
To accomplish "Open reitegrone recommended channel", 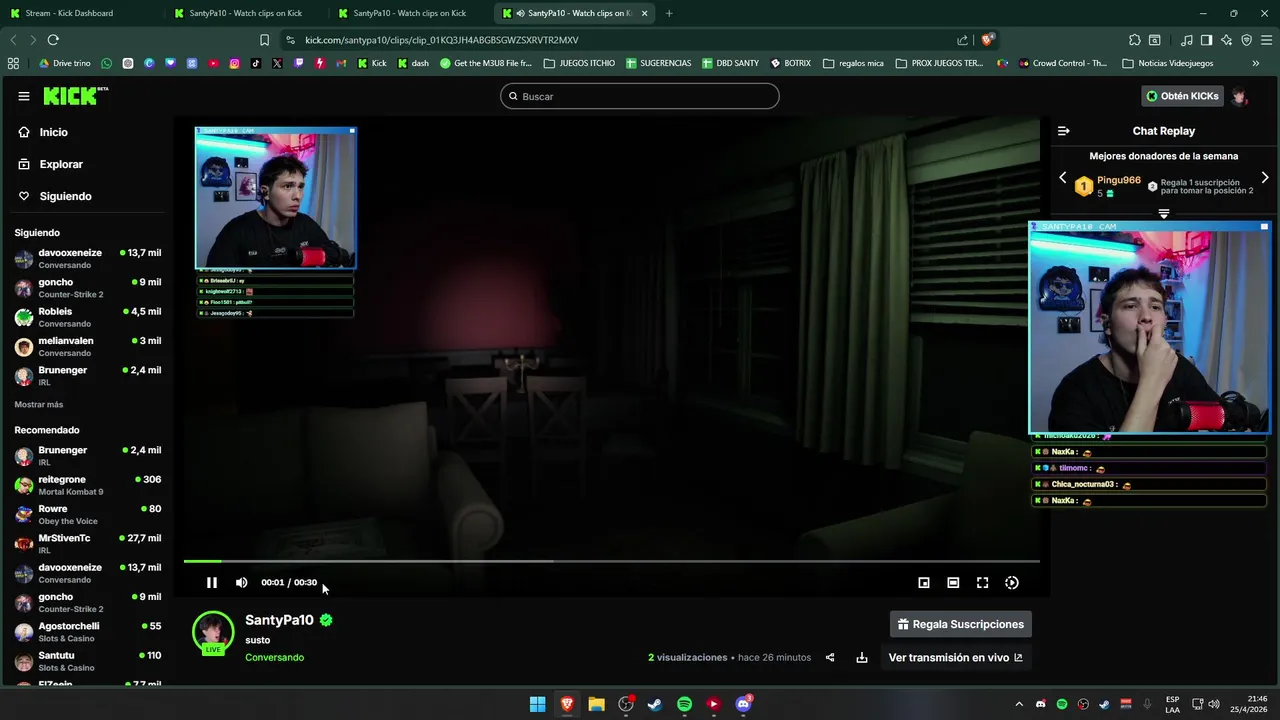I will [x=88, y=485].
